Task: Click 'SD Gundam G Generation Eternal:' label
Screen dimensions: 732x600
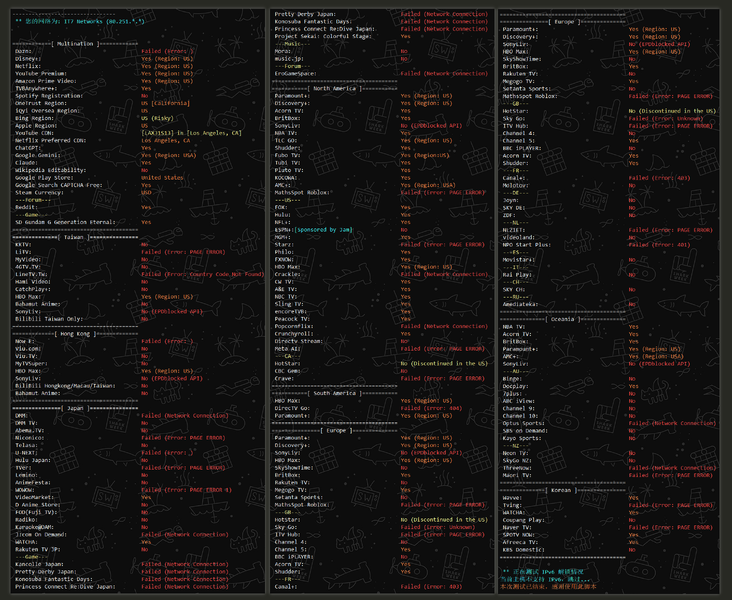Action: pos(65,222)
